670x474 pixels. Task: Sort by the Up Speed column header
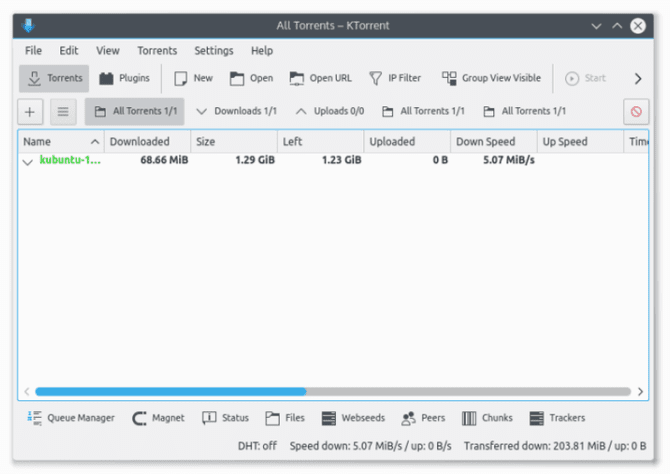pos(580,141)
